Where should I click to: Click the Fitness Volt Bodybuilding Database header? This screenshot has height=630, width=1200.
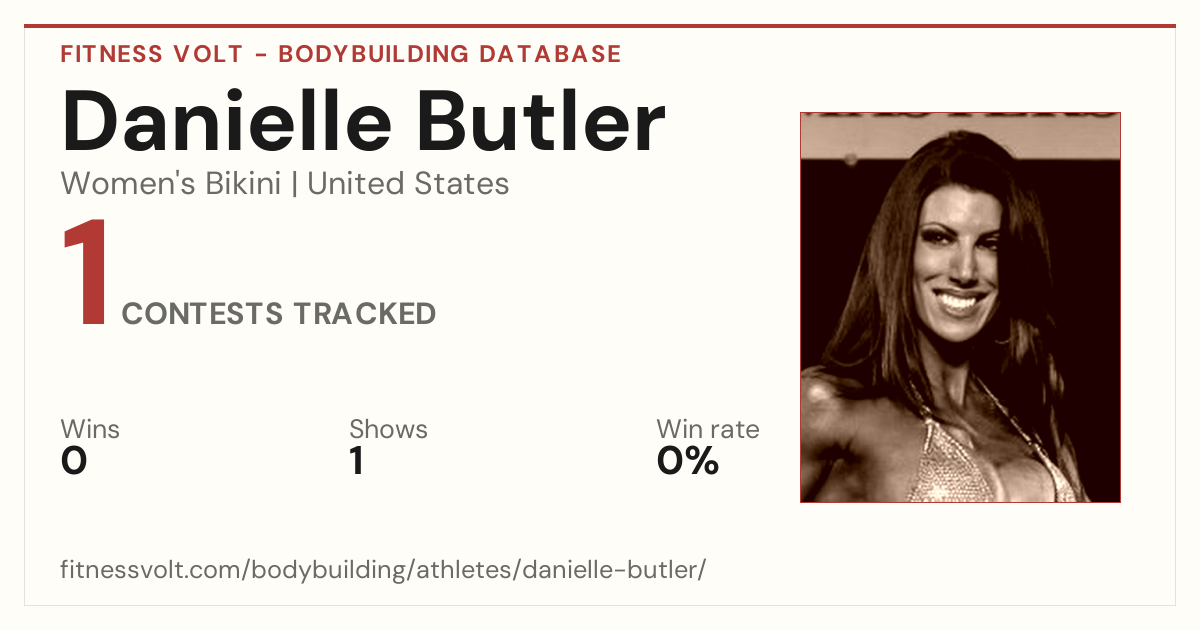pyautogui.click(x=341, y=54)
